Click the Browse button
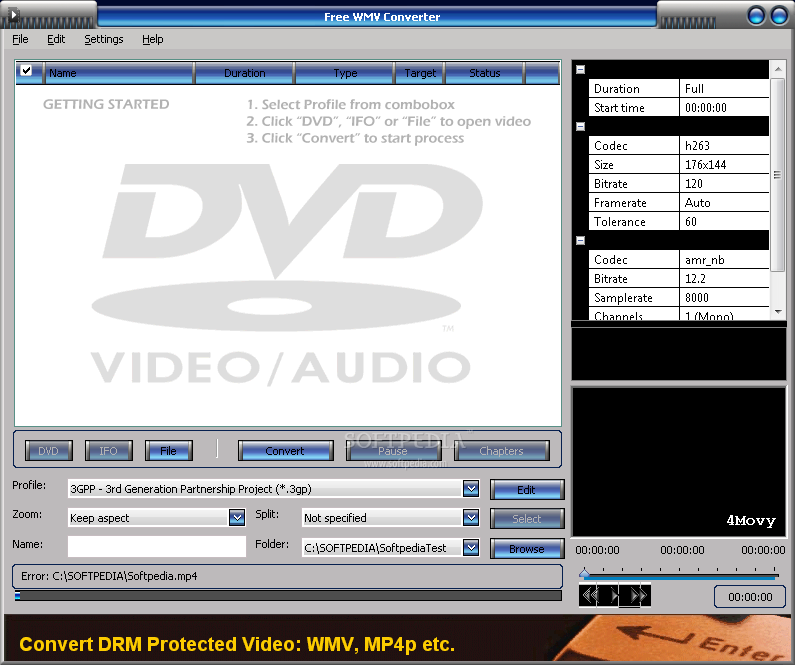Viewport: 795px width, 665px height. click(526, 548)
